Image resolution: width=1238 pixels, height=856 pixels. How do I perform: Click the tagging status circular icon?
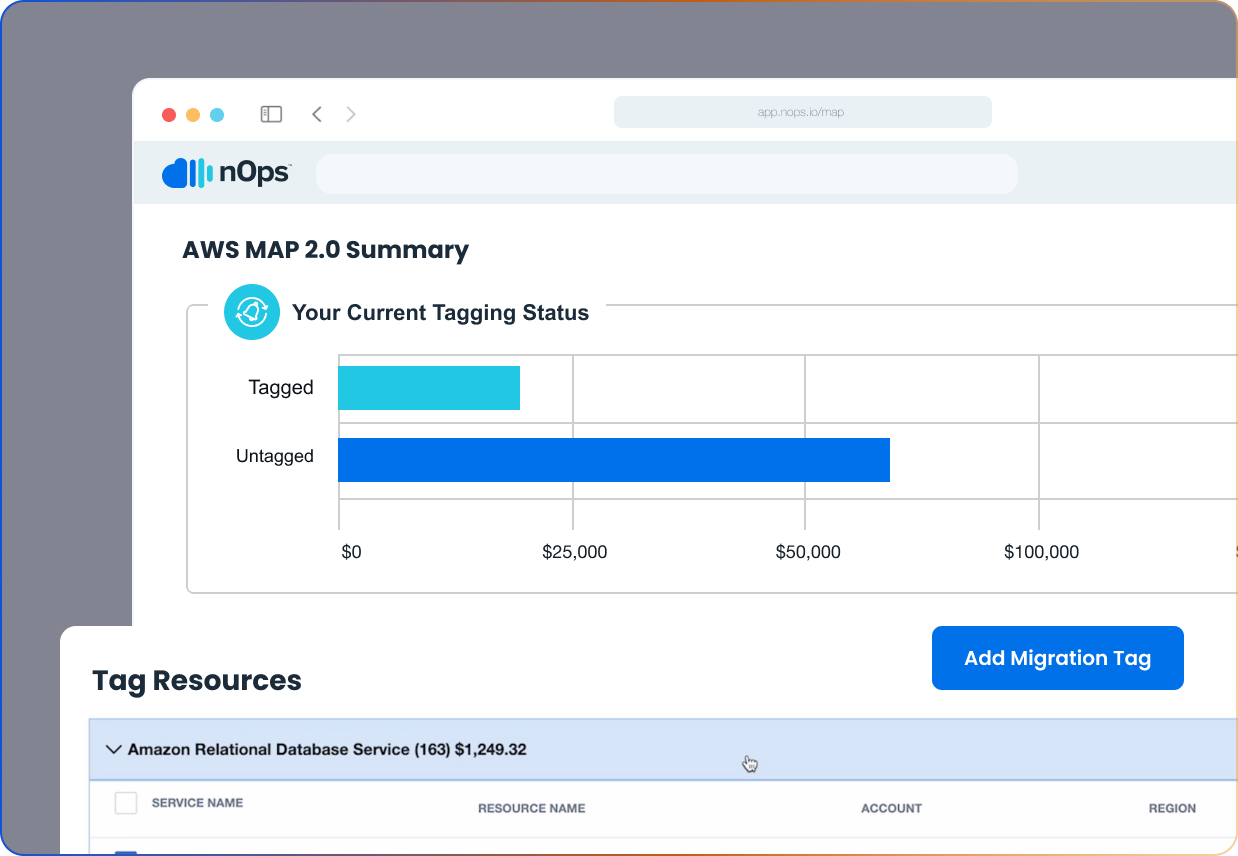click(252, 312)
